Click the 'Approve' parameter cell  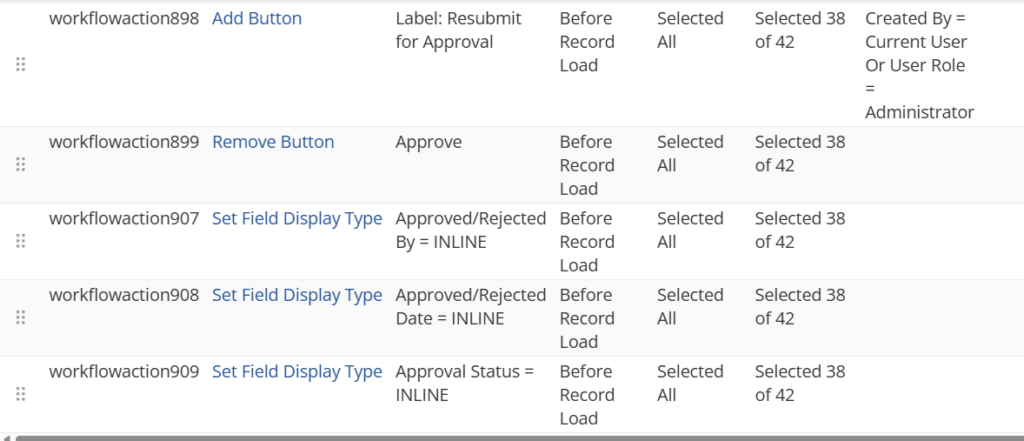(428, 142)
